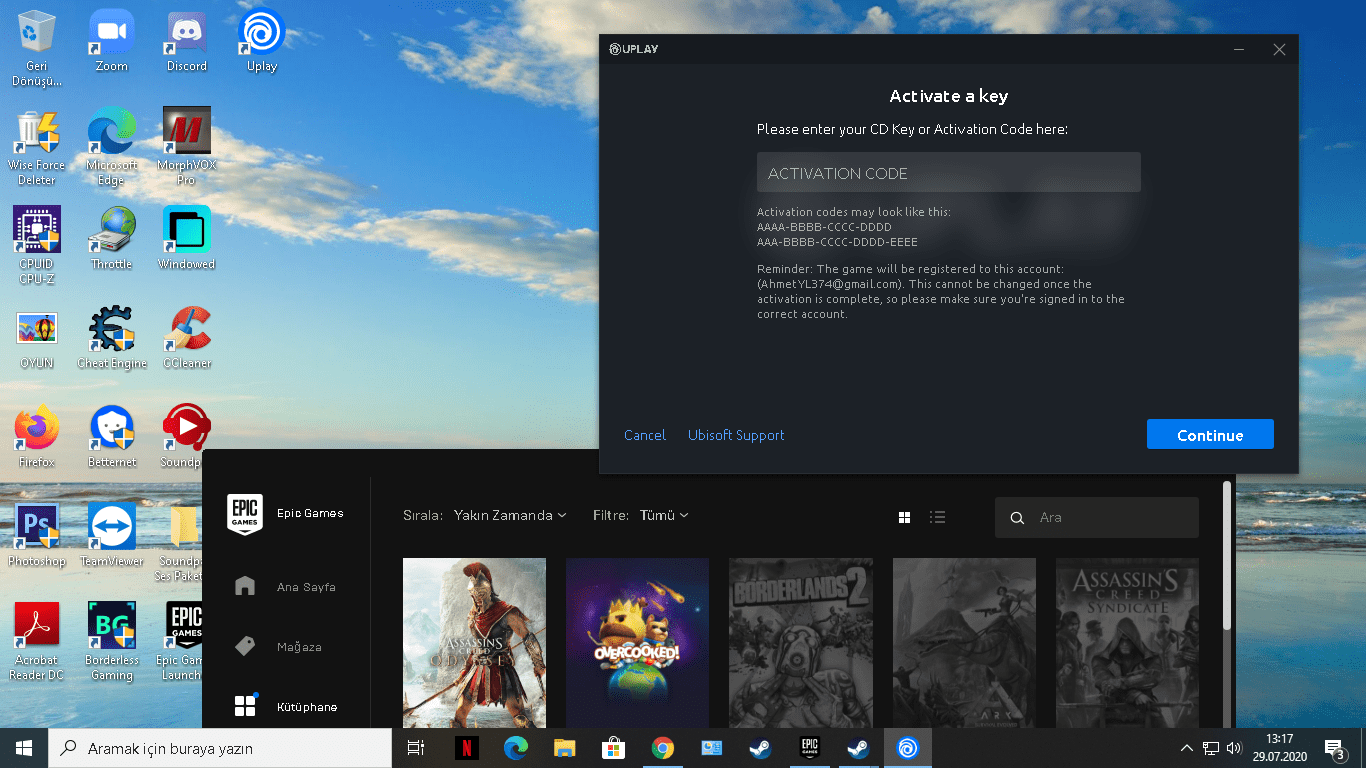Open the Windows Start menu

(24, 748)
